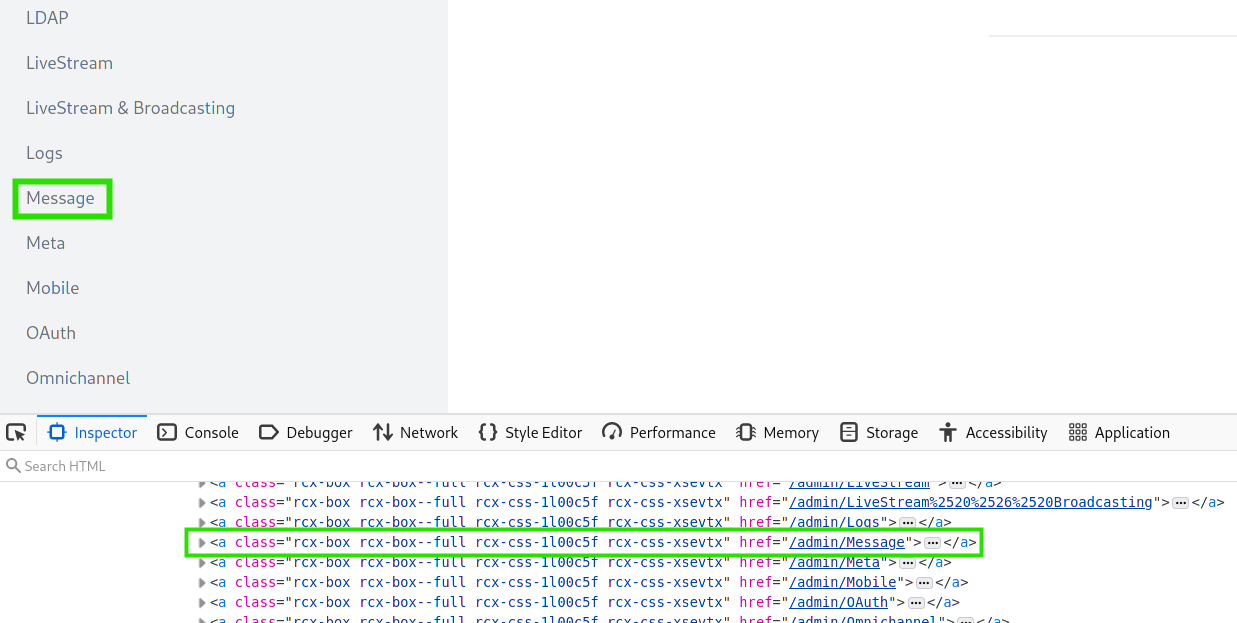This screenshot has height=623, width=1237.
Task: Click ellipsis badge in LiveStream Broadcasting row
Action: 1180,503
